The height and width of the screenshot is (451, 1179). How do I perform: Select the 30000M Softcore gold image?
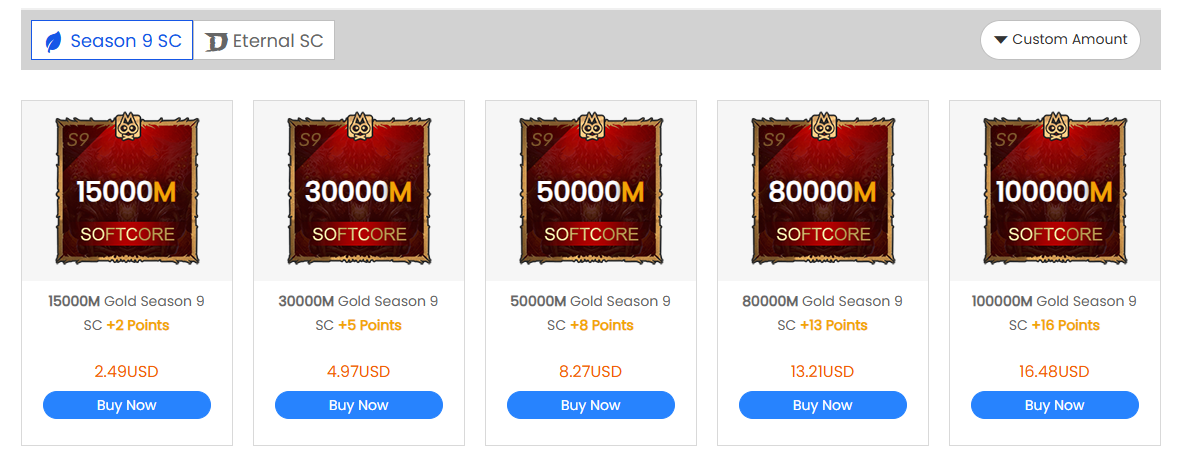point(359,190)
